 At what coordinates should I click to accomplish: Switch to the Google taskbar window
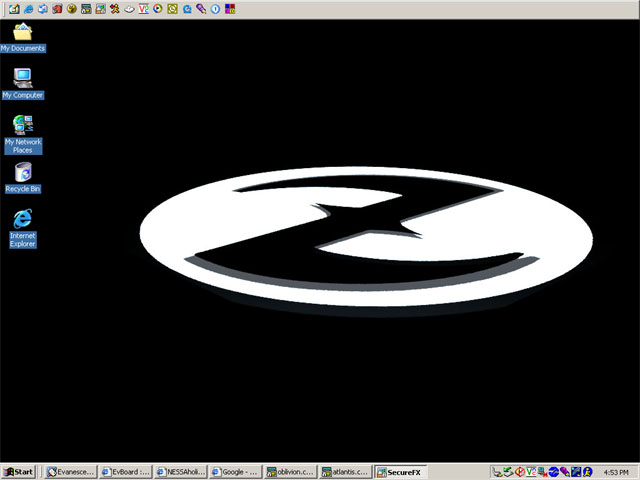[236, 472]
